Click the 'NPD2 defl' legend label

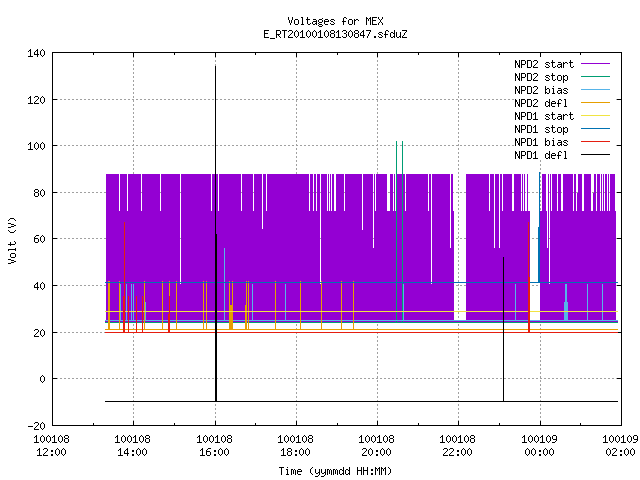point(541,103)
